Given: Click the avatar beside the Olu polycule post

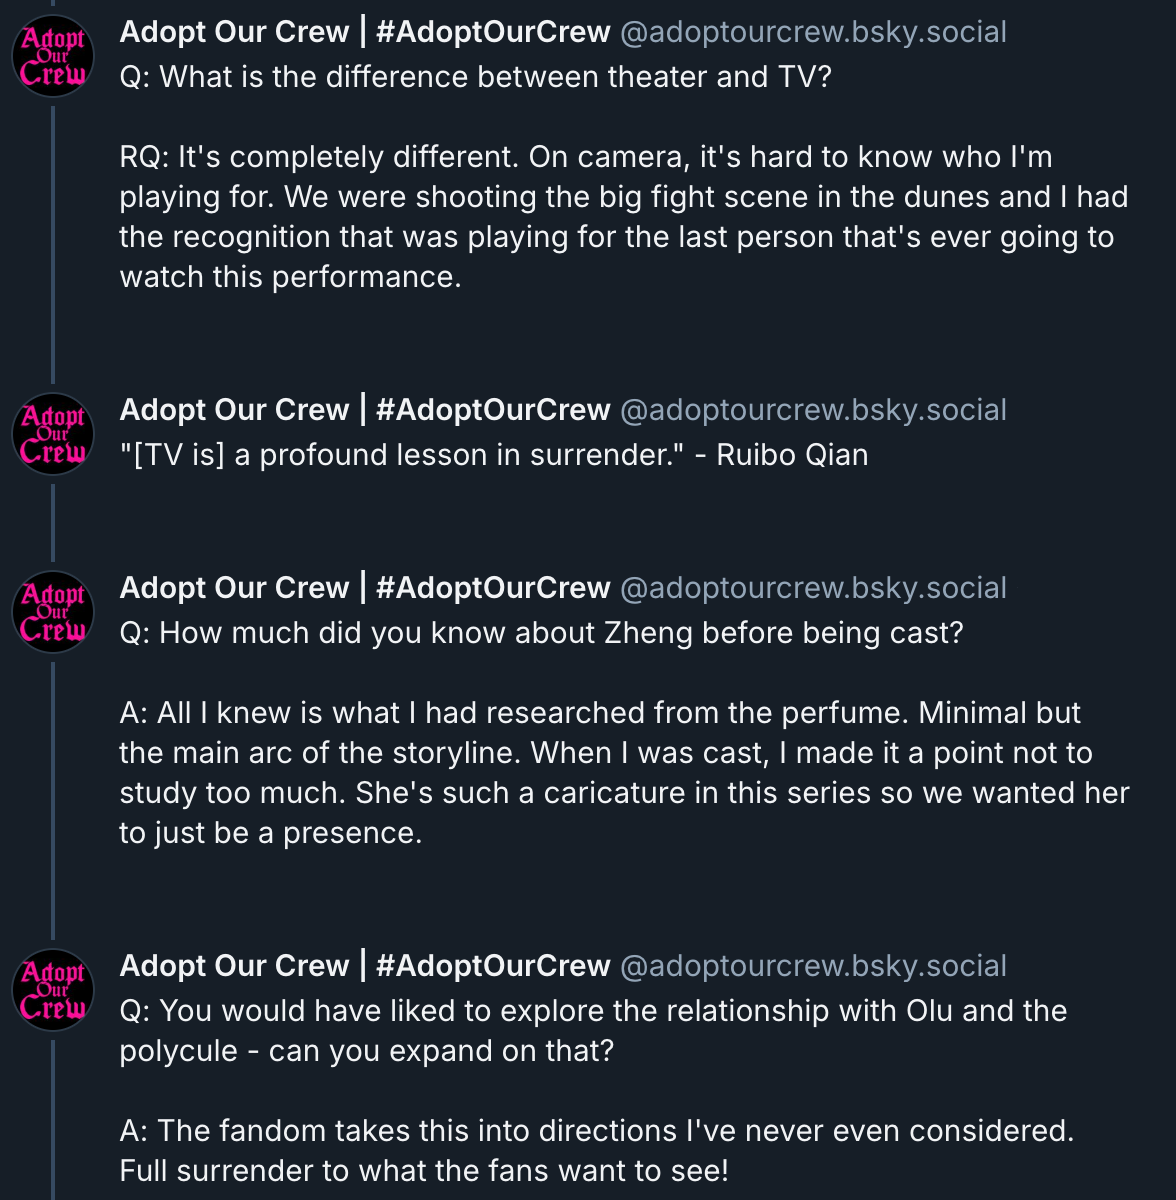Looking at the screenshot, I should tap(53, 992).
